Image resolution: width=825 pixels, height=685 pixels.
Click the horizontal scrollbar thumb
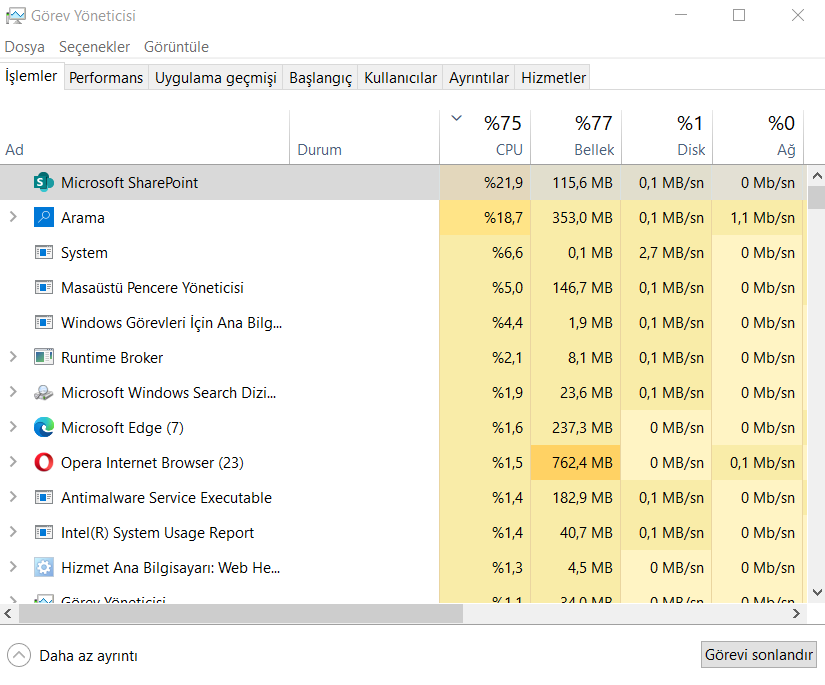pos(240,614)
